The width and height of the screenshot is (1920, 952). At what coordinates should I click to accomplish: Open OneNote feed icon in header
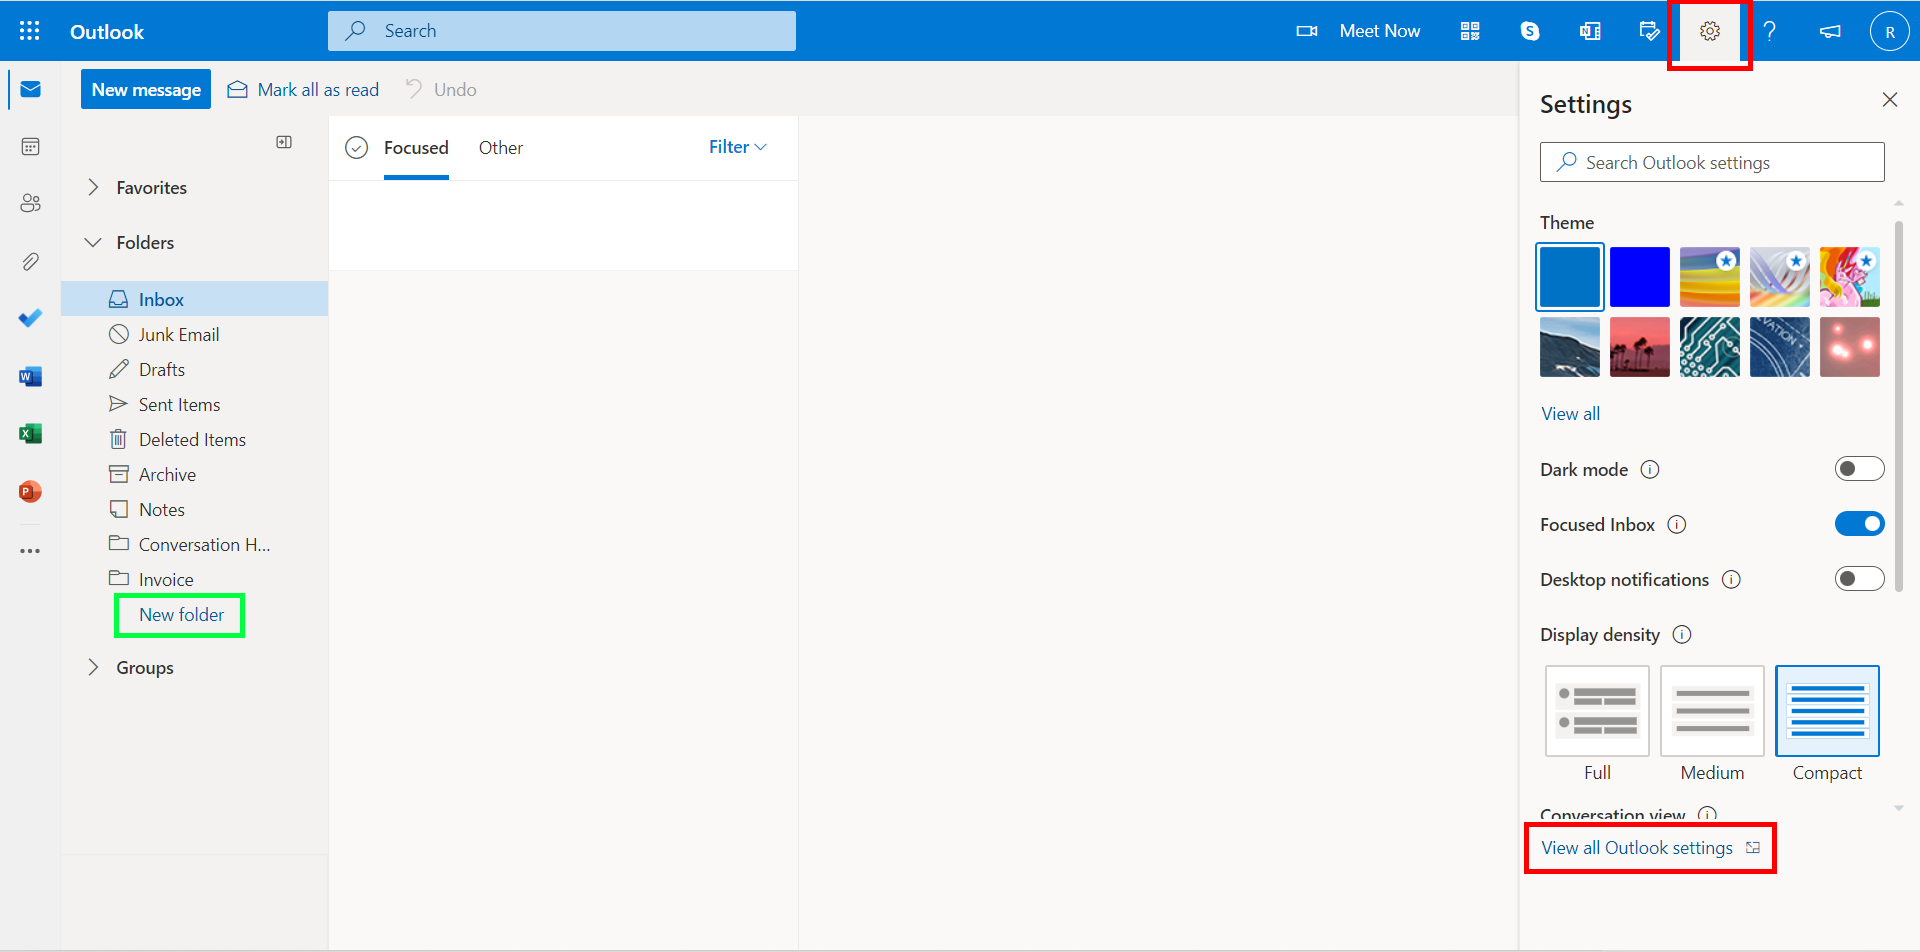1590,31
